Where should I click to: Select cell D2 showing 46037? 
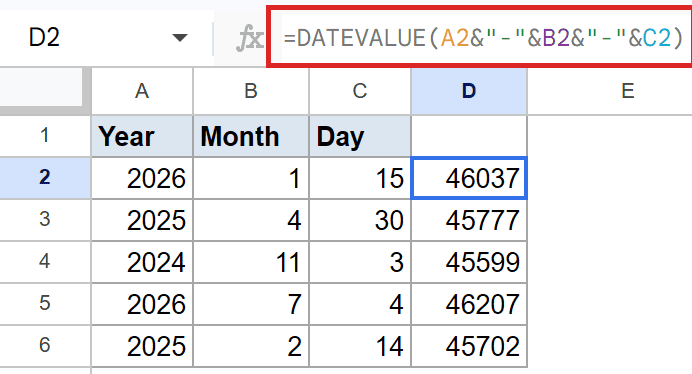coord(469,178)
